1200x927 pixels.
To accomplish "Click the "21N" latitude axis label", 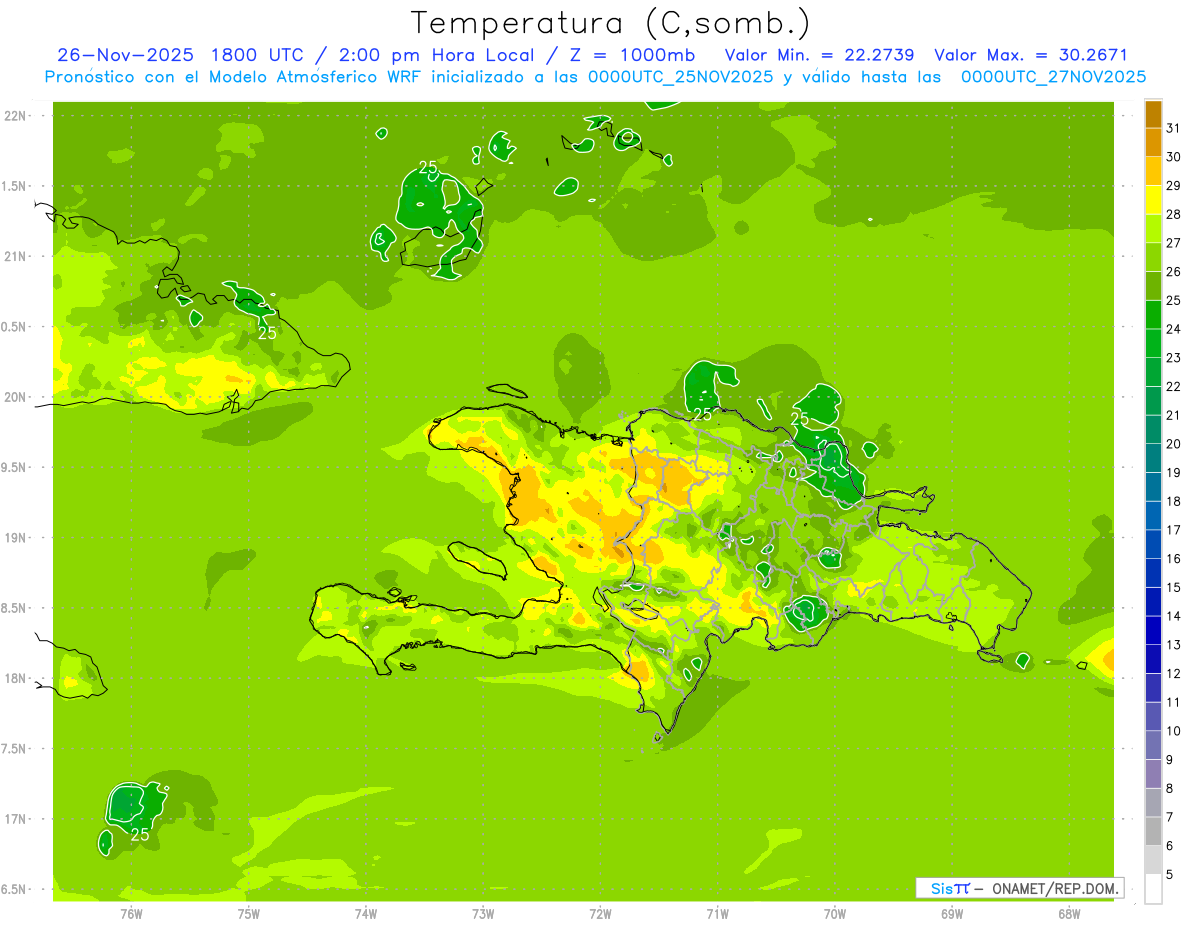I will pos(15,256).
